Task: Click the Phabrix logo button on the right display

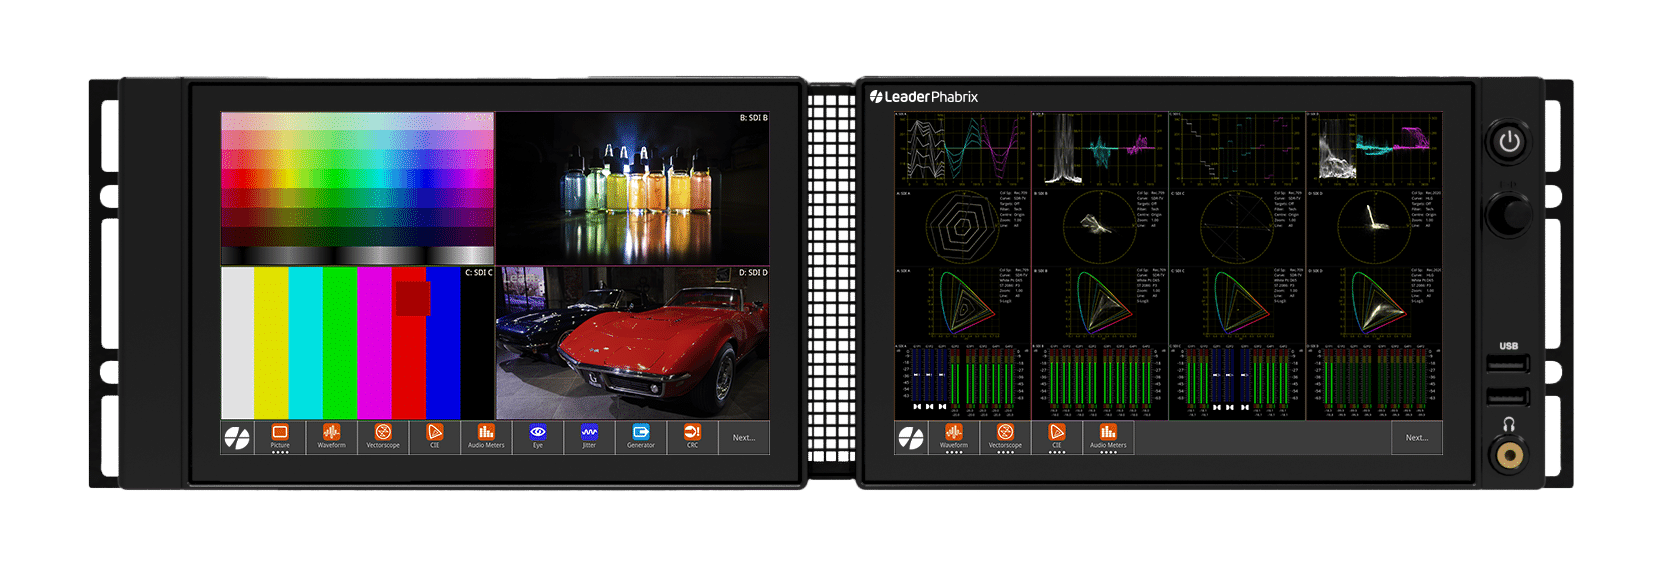Action: [911, 438]
